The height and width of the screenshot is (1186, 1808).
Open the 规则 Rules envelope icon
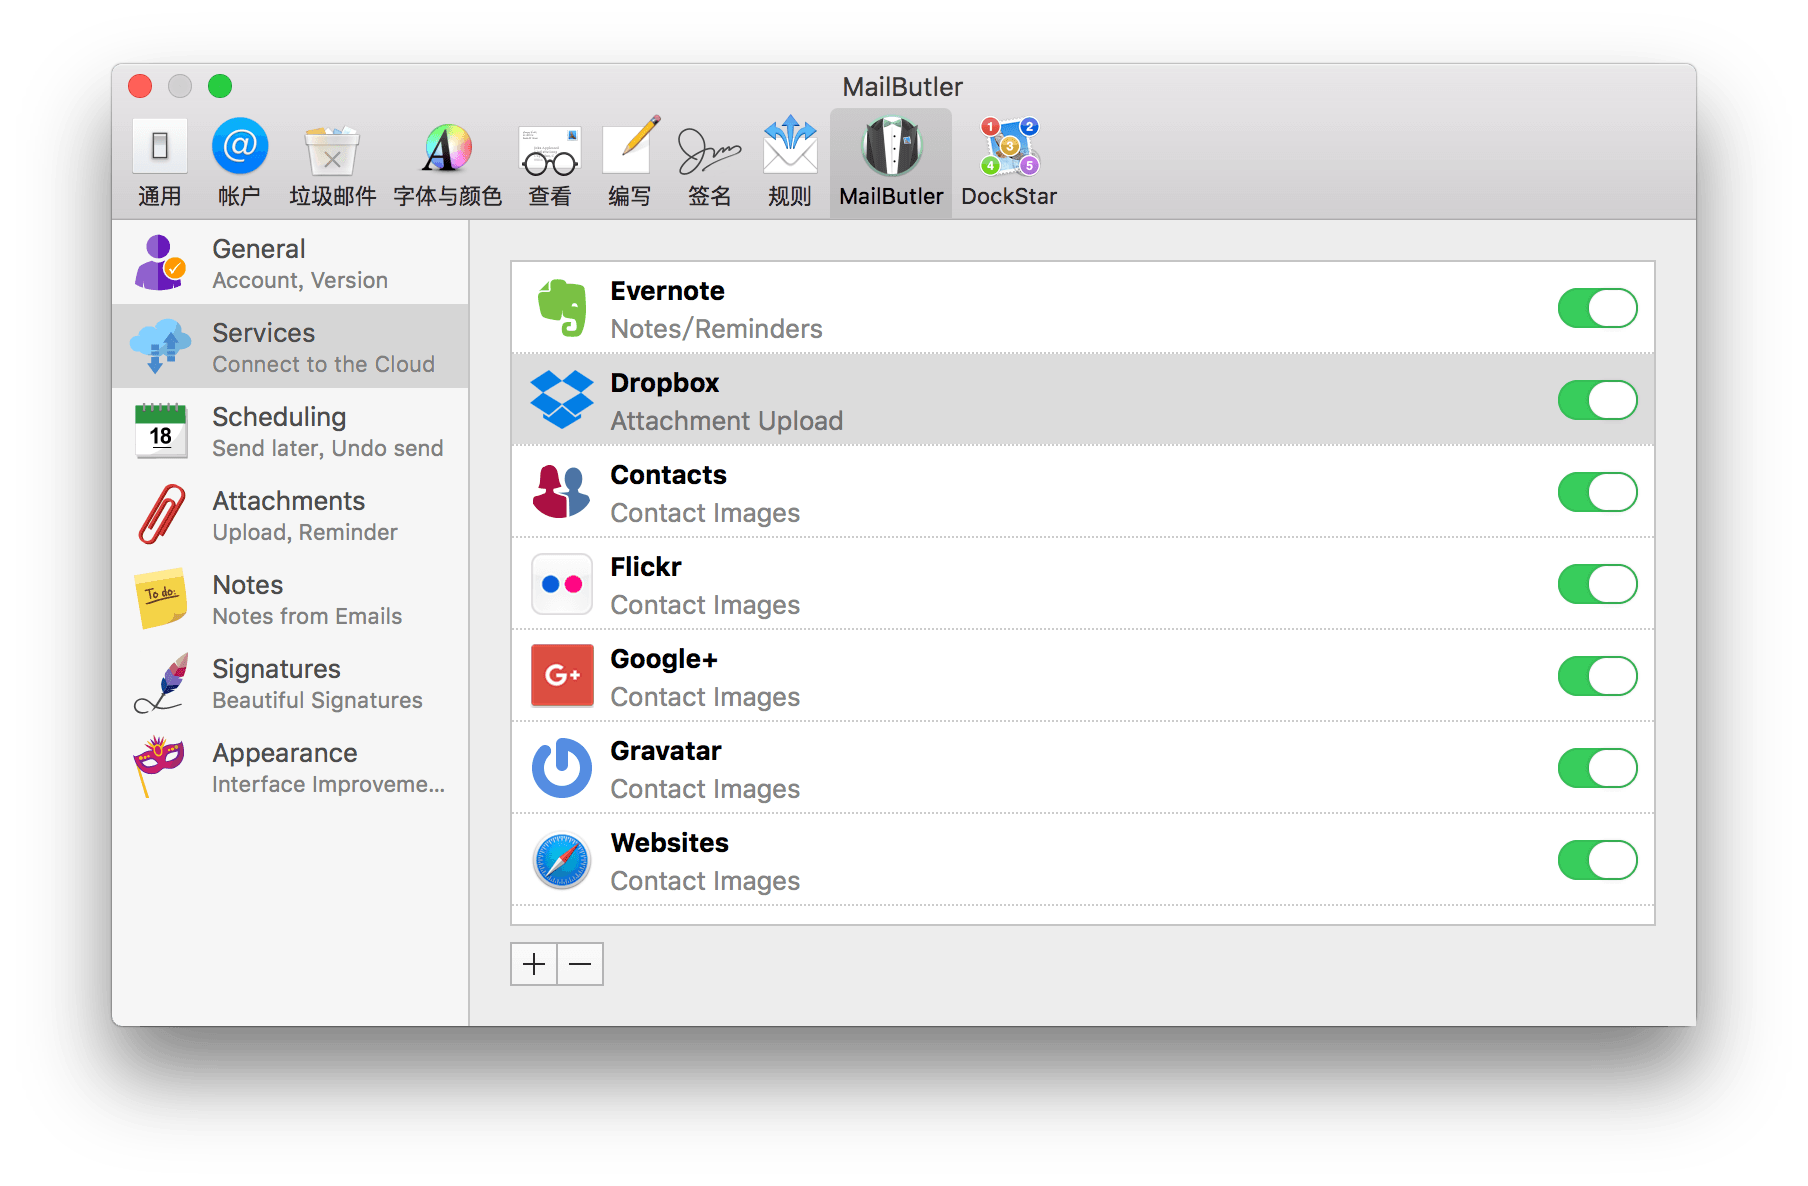pos(790,146)
